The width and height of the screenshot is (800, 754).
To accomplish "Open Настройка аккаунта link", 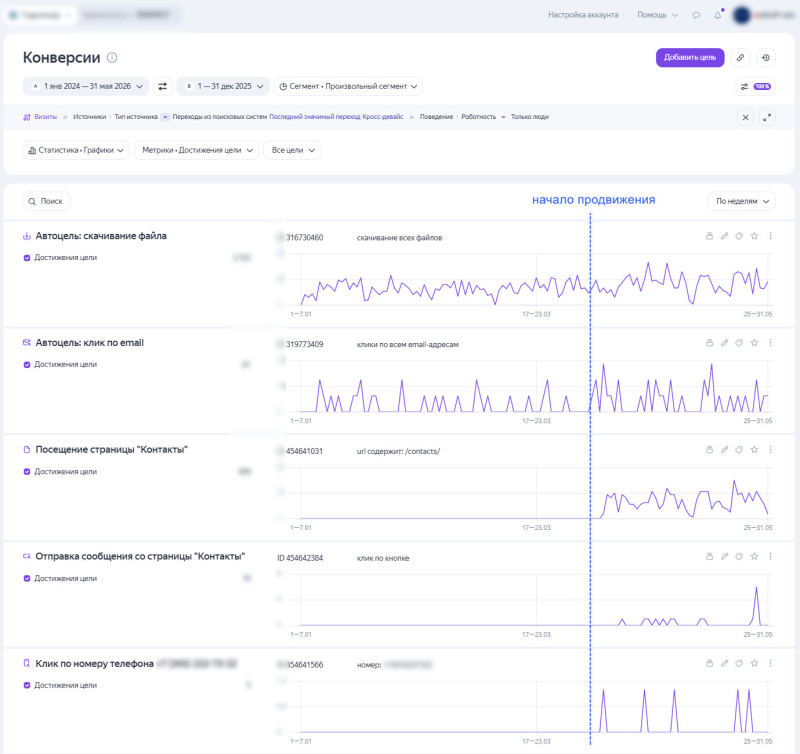I will (583, 15).
